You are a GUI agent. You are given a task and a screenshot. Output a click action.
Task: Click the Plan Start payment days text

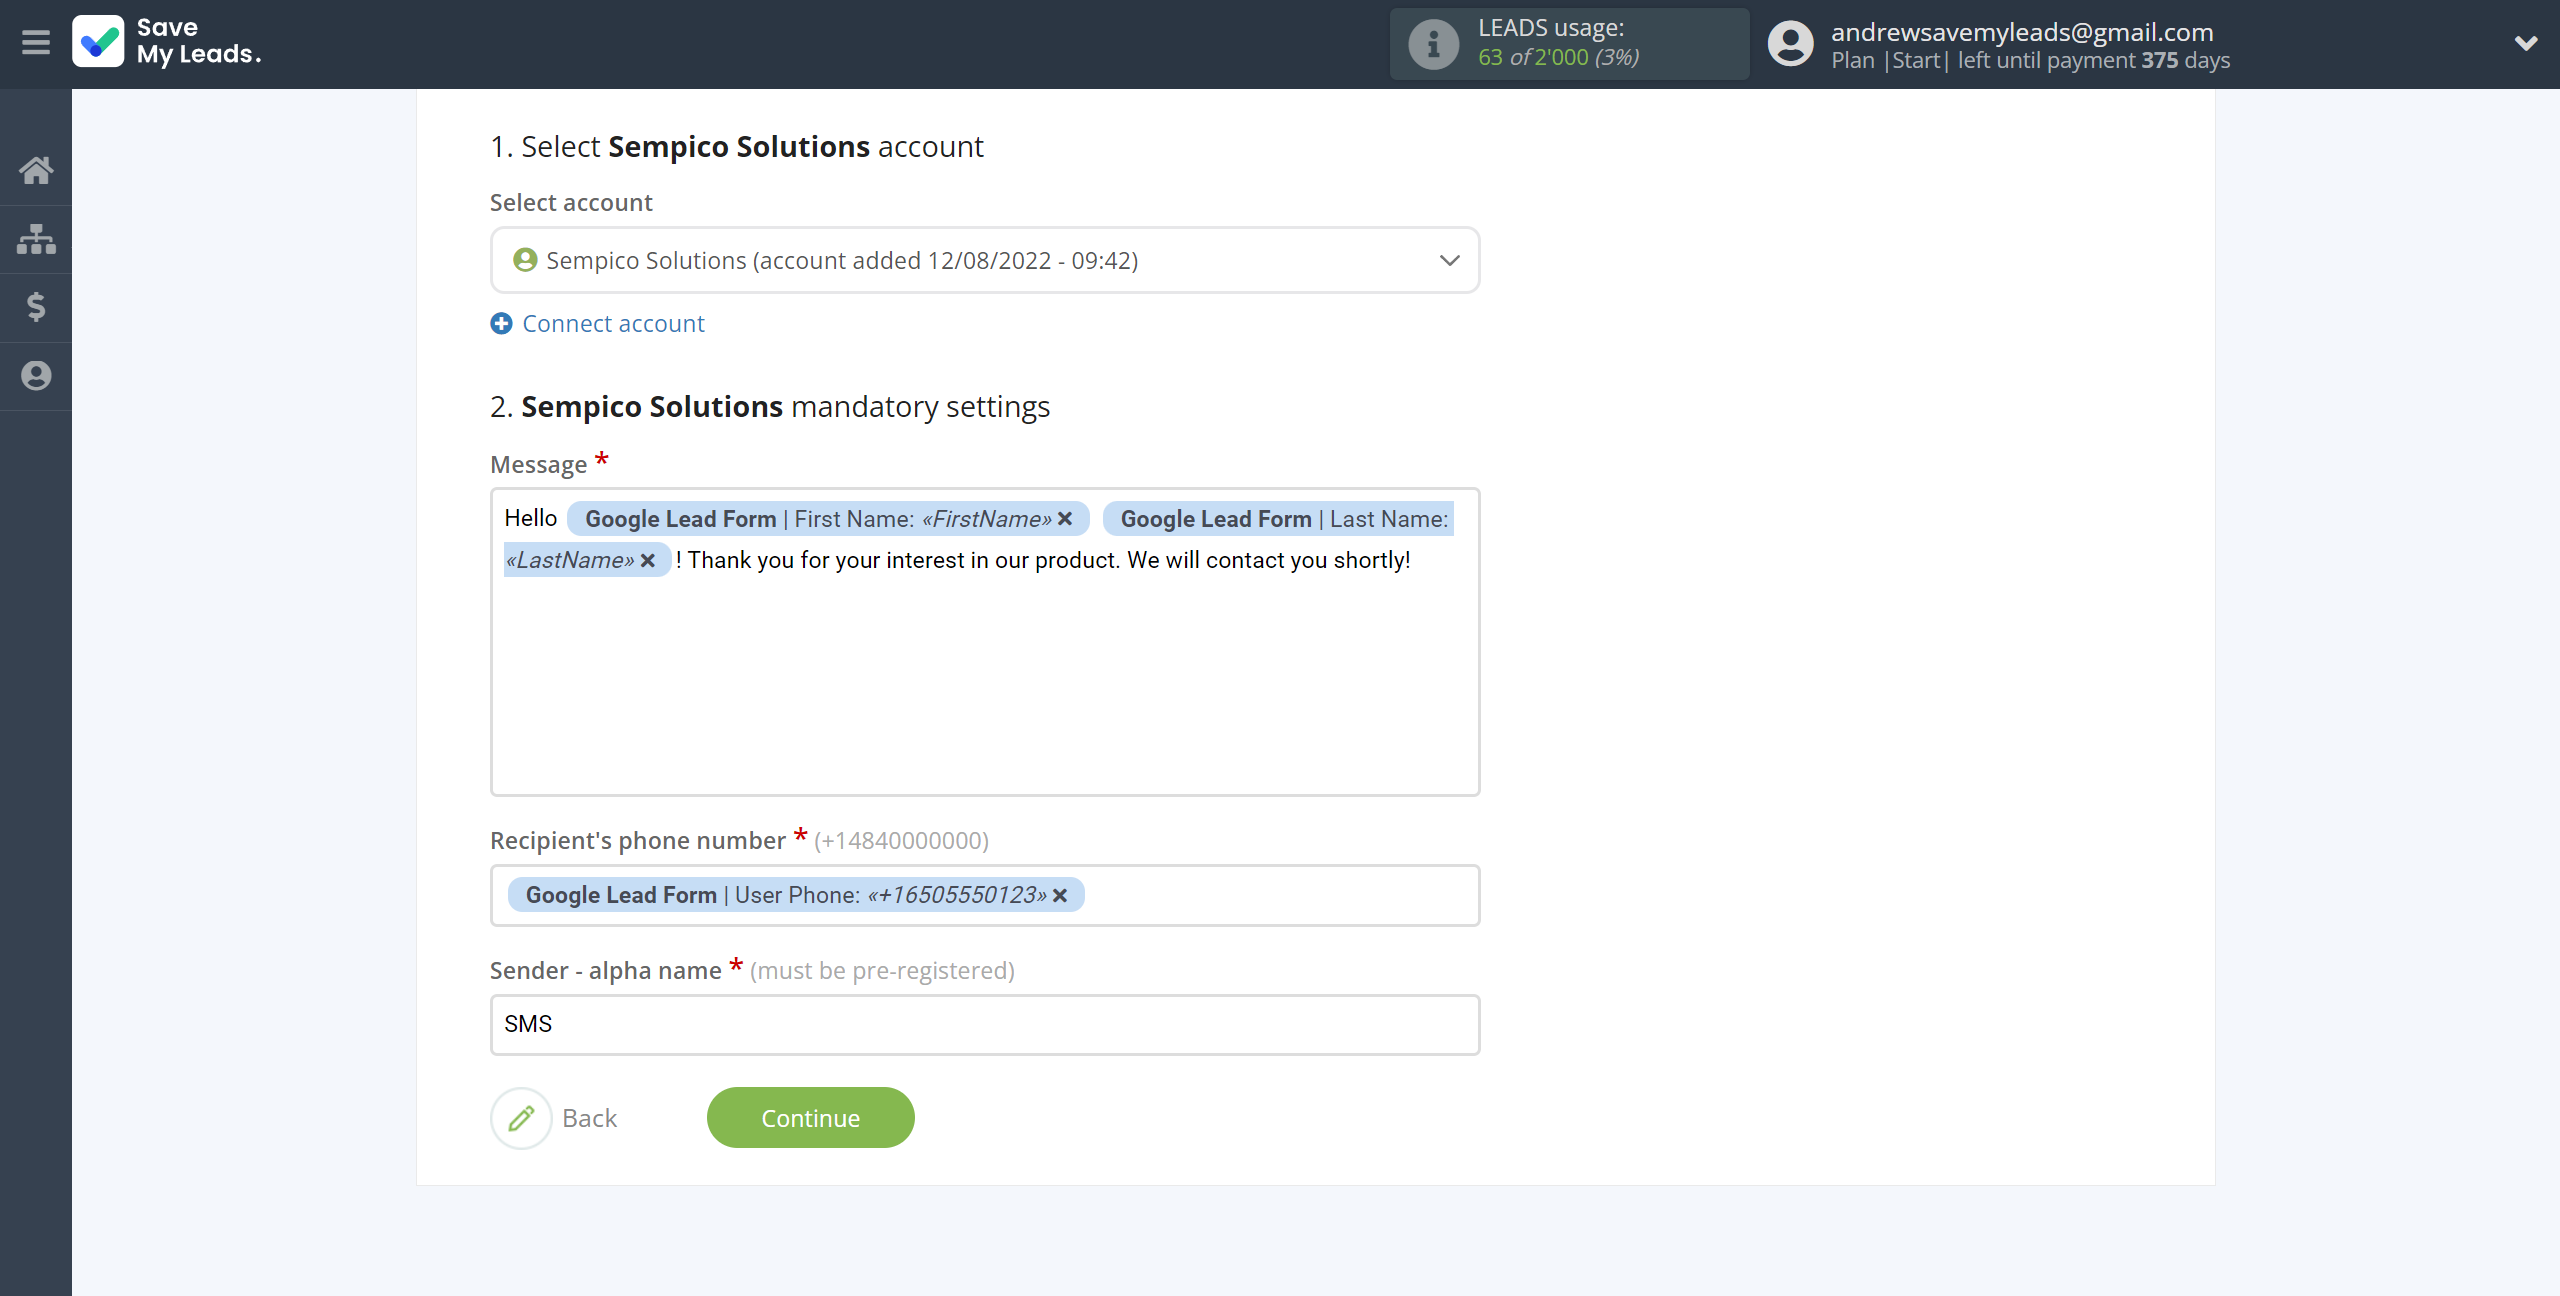[x=2030, y=60]
